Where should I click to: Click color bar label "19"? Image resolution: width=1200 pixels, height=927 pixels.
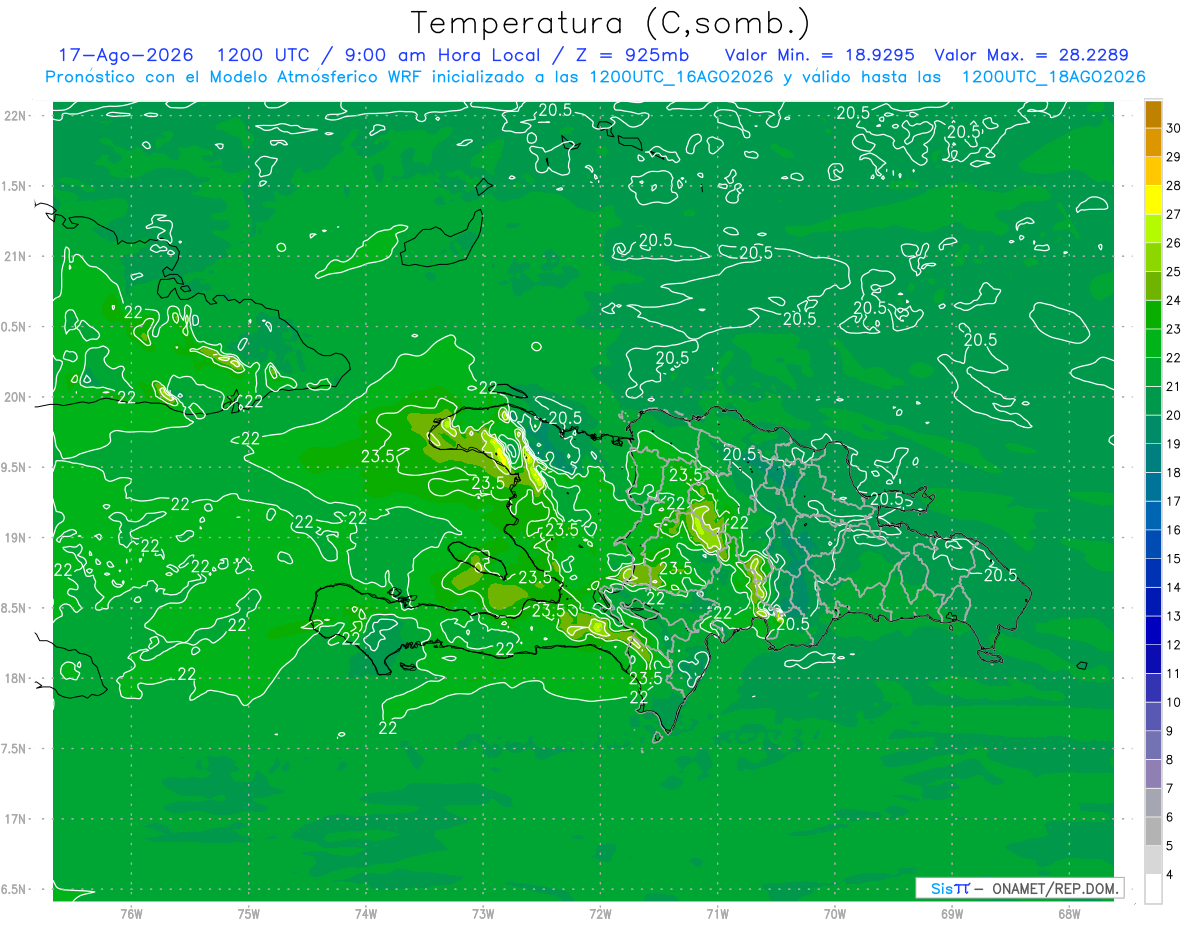(1174, 444)
